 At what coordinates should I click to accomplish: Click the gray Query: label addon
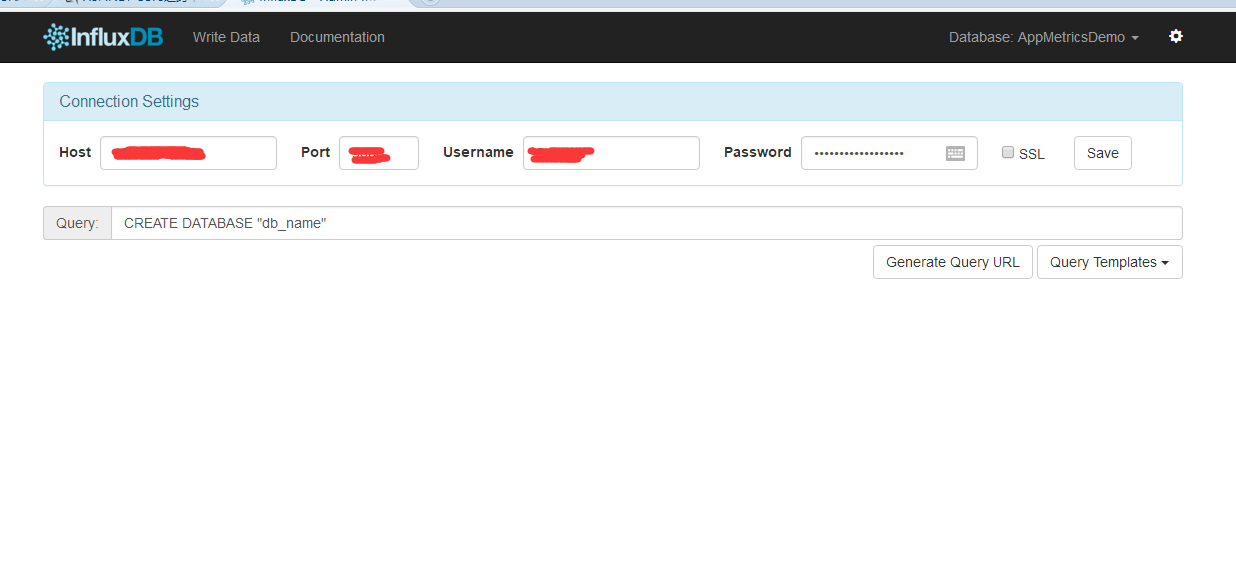[77, 223]
